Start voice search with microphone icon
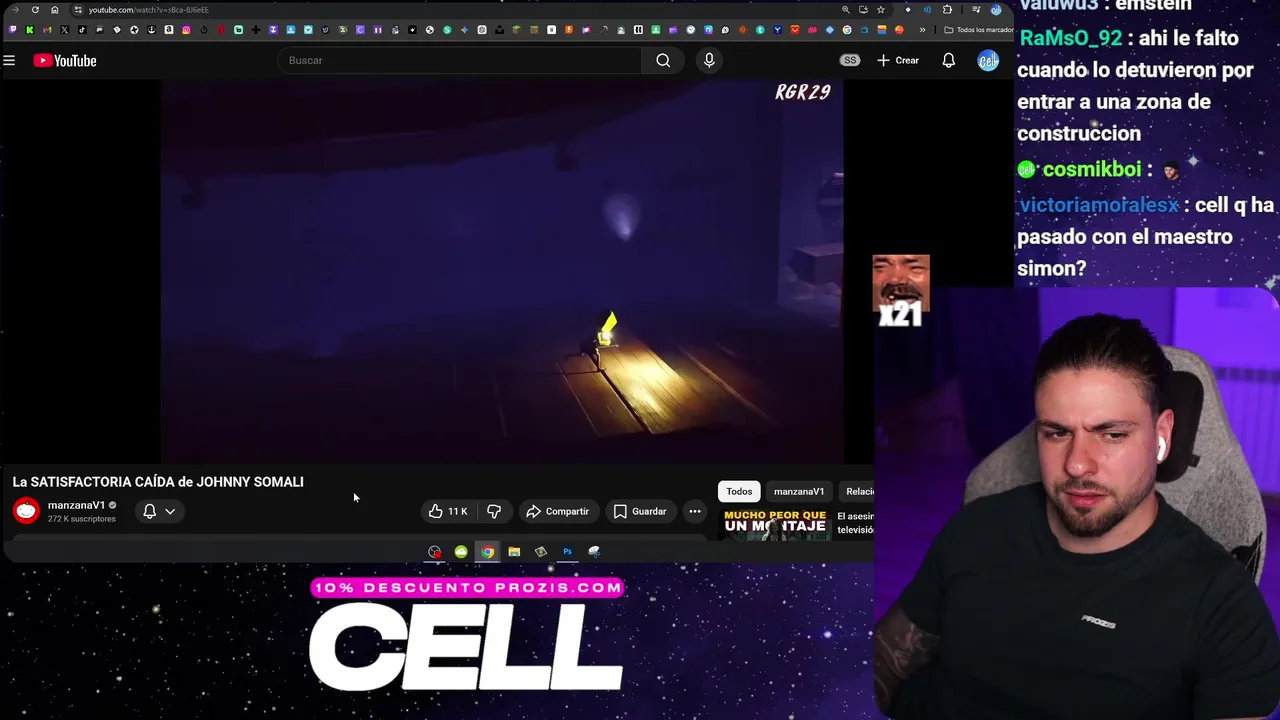Screen dimensions: 1280x720 point(709,61)
